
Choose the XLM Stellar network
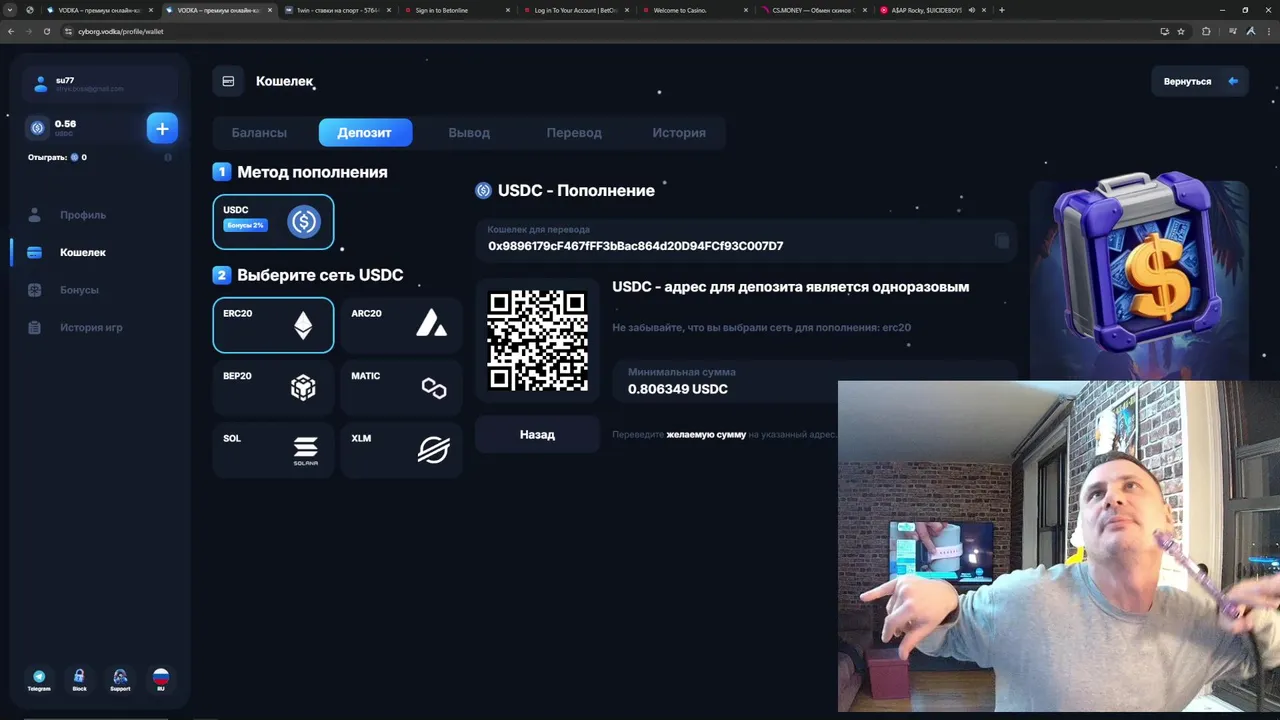(401, 450)
